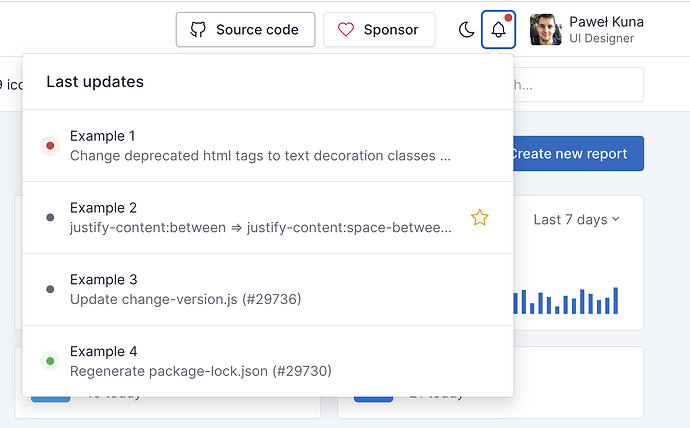
Task: Open the Last 7 days dropdown
Action: tap(576, 219)
